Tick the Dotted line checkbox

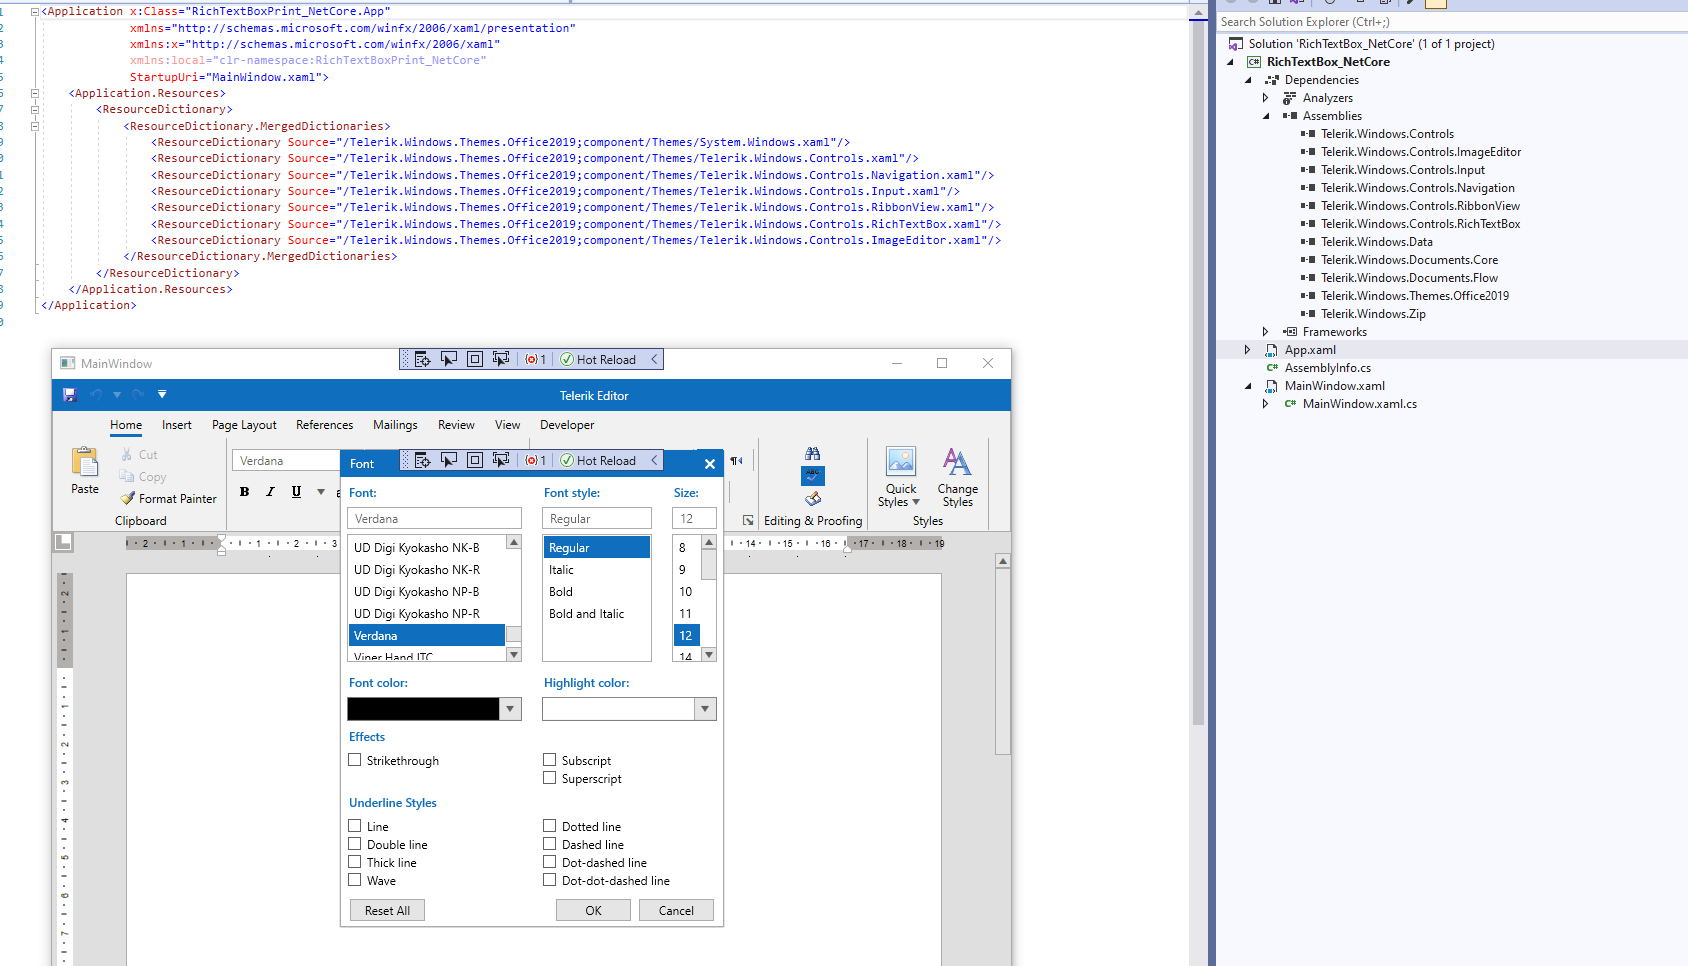[549, 826]
